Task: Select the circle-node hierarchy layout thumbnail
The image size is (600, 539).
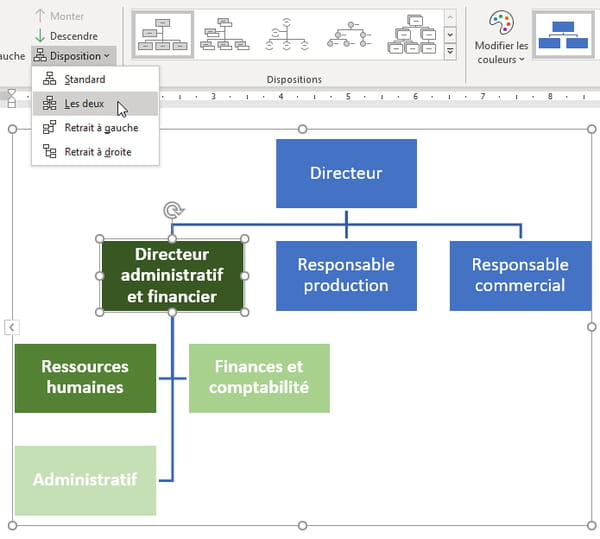Action: [349, 35]
